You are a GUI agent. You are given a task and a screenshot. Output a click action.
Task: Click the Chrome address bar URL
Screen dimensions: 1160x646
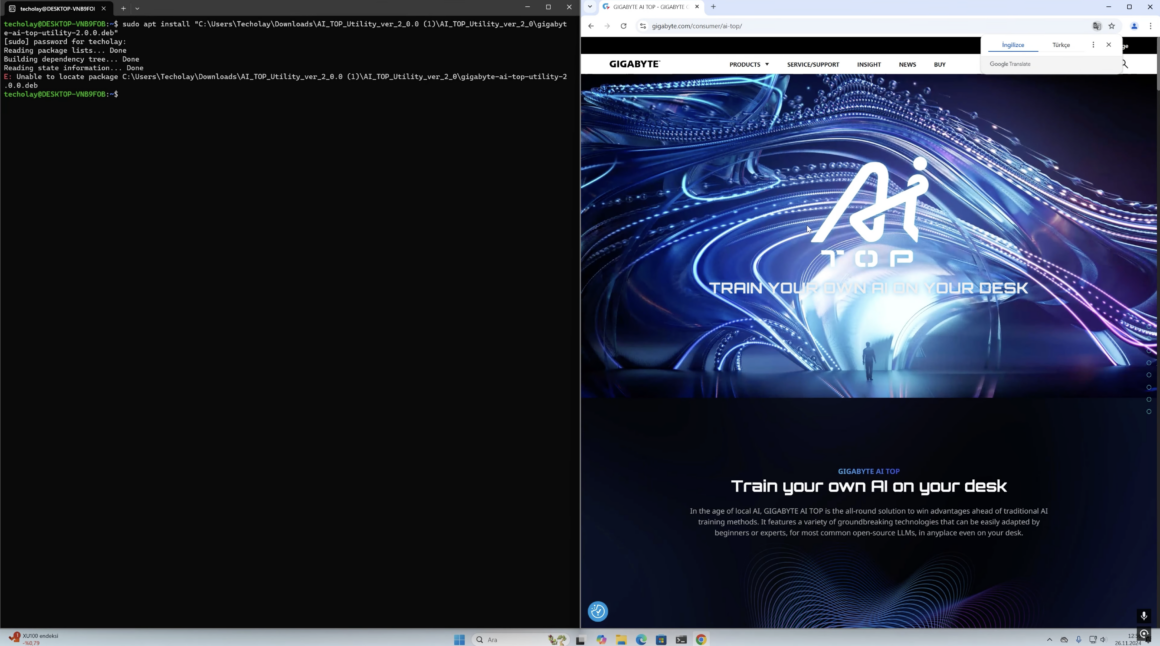pos(697,26)
